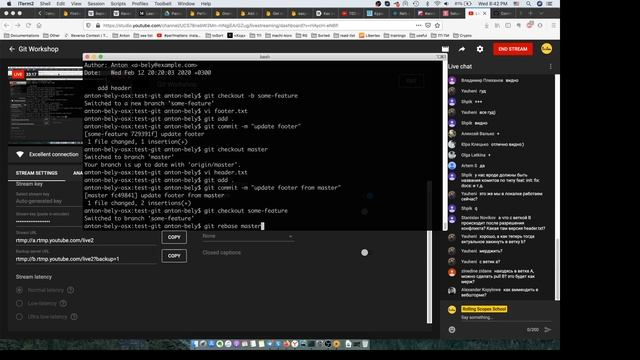Close the active YouTube Studio tab

click(x=484, y=13)
